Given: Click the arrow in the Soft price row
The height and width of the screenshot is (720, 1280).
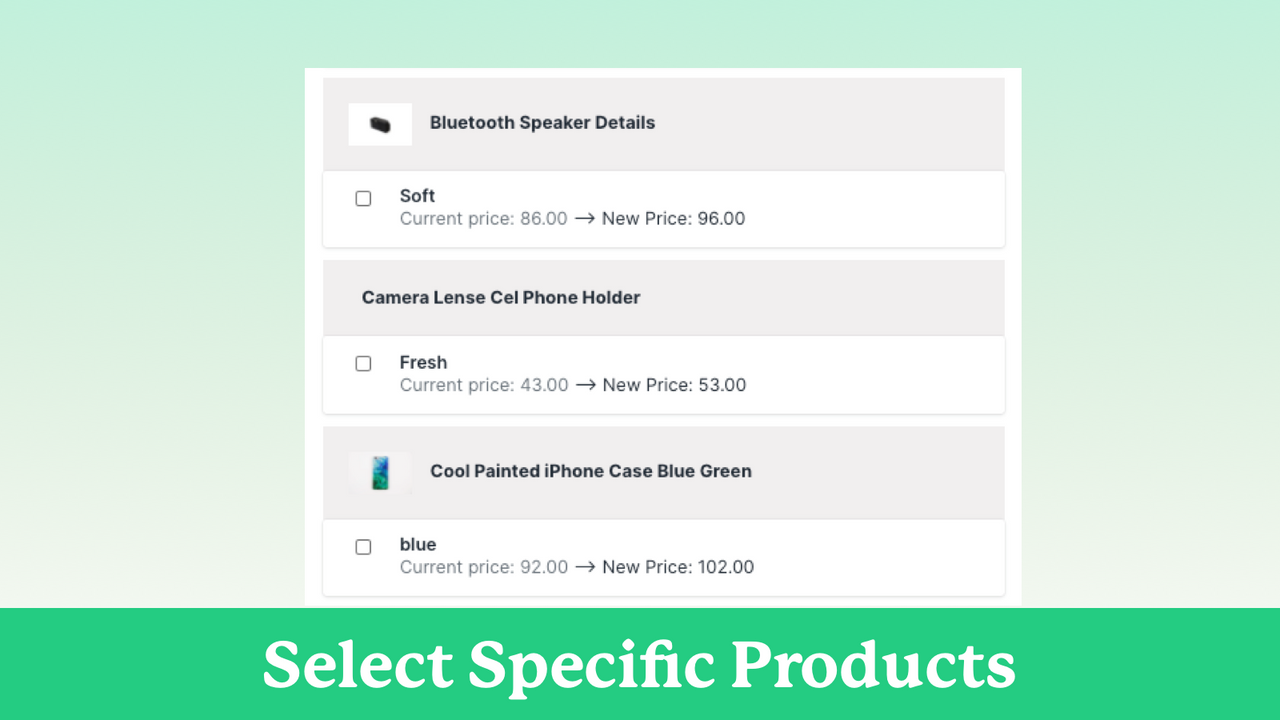Looking at the screenshot, I should [585, 218].
